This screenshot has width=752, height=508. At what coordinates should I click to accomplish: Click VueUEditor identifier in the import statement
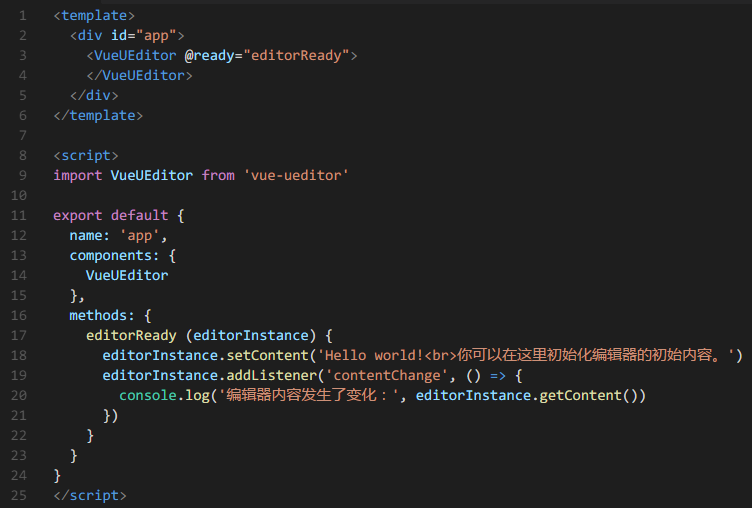click(152, 176)
